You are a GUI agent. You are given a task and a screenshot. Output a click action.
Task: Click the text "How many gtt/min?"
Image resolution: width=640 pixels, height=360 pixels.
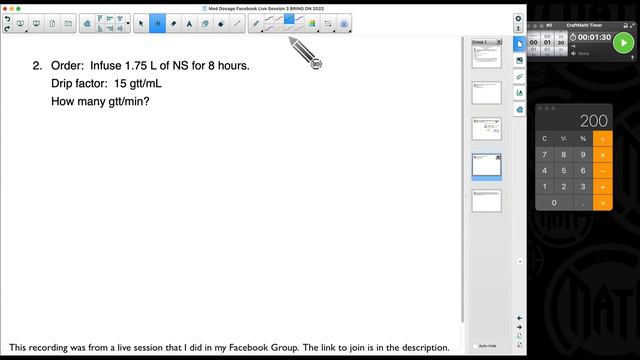click(x=100, y=102)
